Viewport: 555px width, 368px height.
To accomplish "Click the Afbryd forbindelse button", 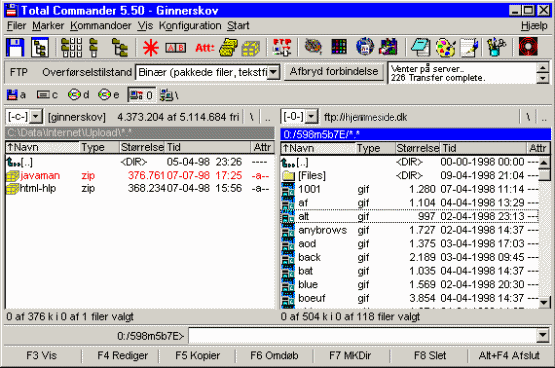I will pos(334,72).
